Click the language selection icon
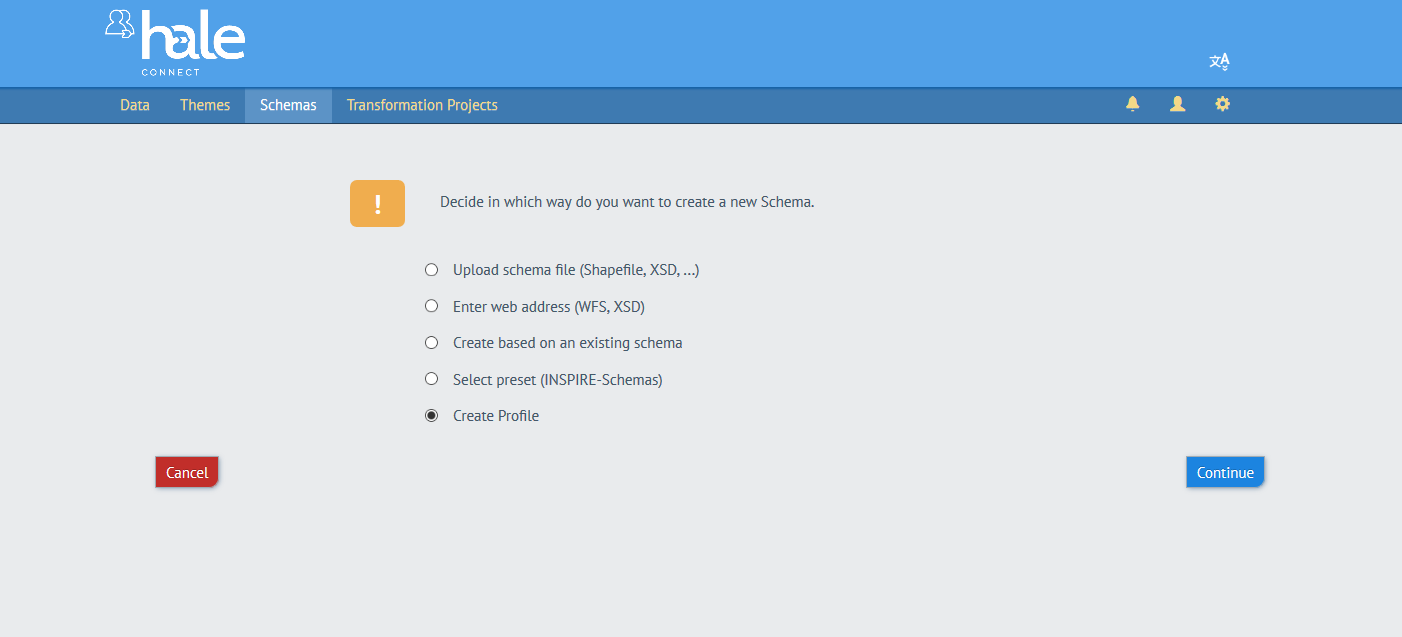 (x=1219, y=61)
